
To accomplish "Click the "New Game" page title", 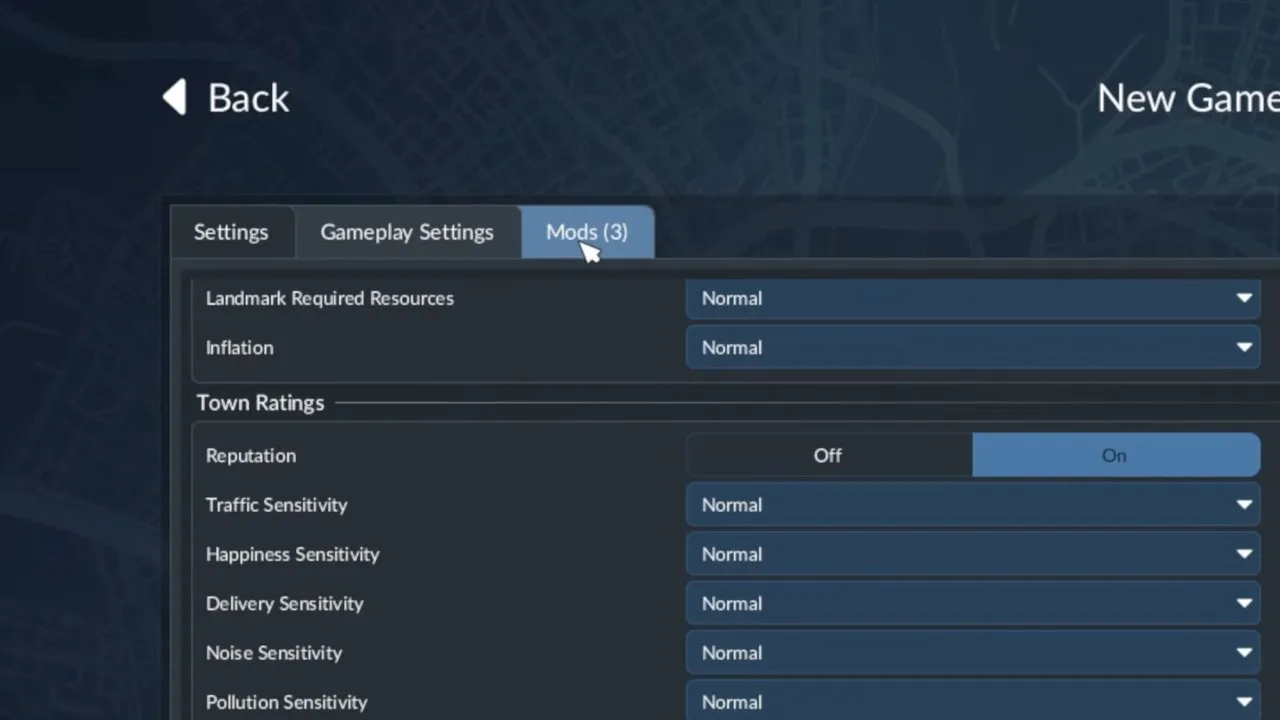I will click(1188, 98).
